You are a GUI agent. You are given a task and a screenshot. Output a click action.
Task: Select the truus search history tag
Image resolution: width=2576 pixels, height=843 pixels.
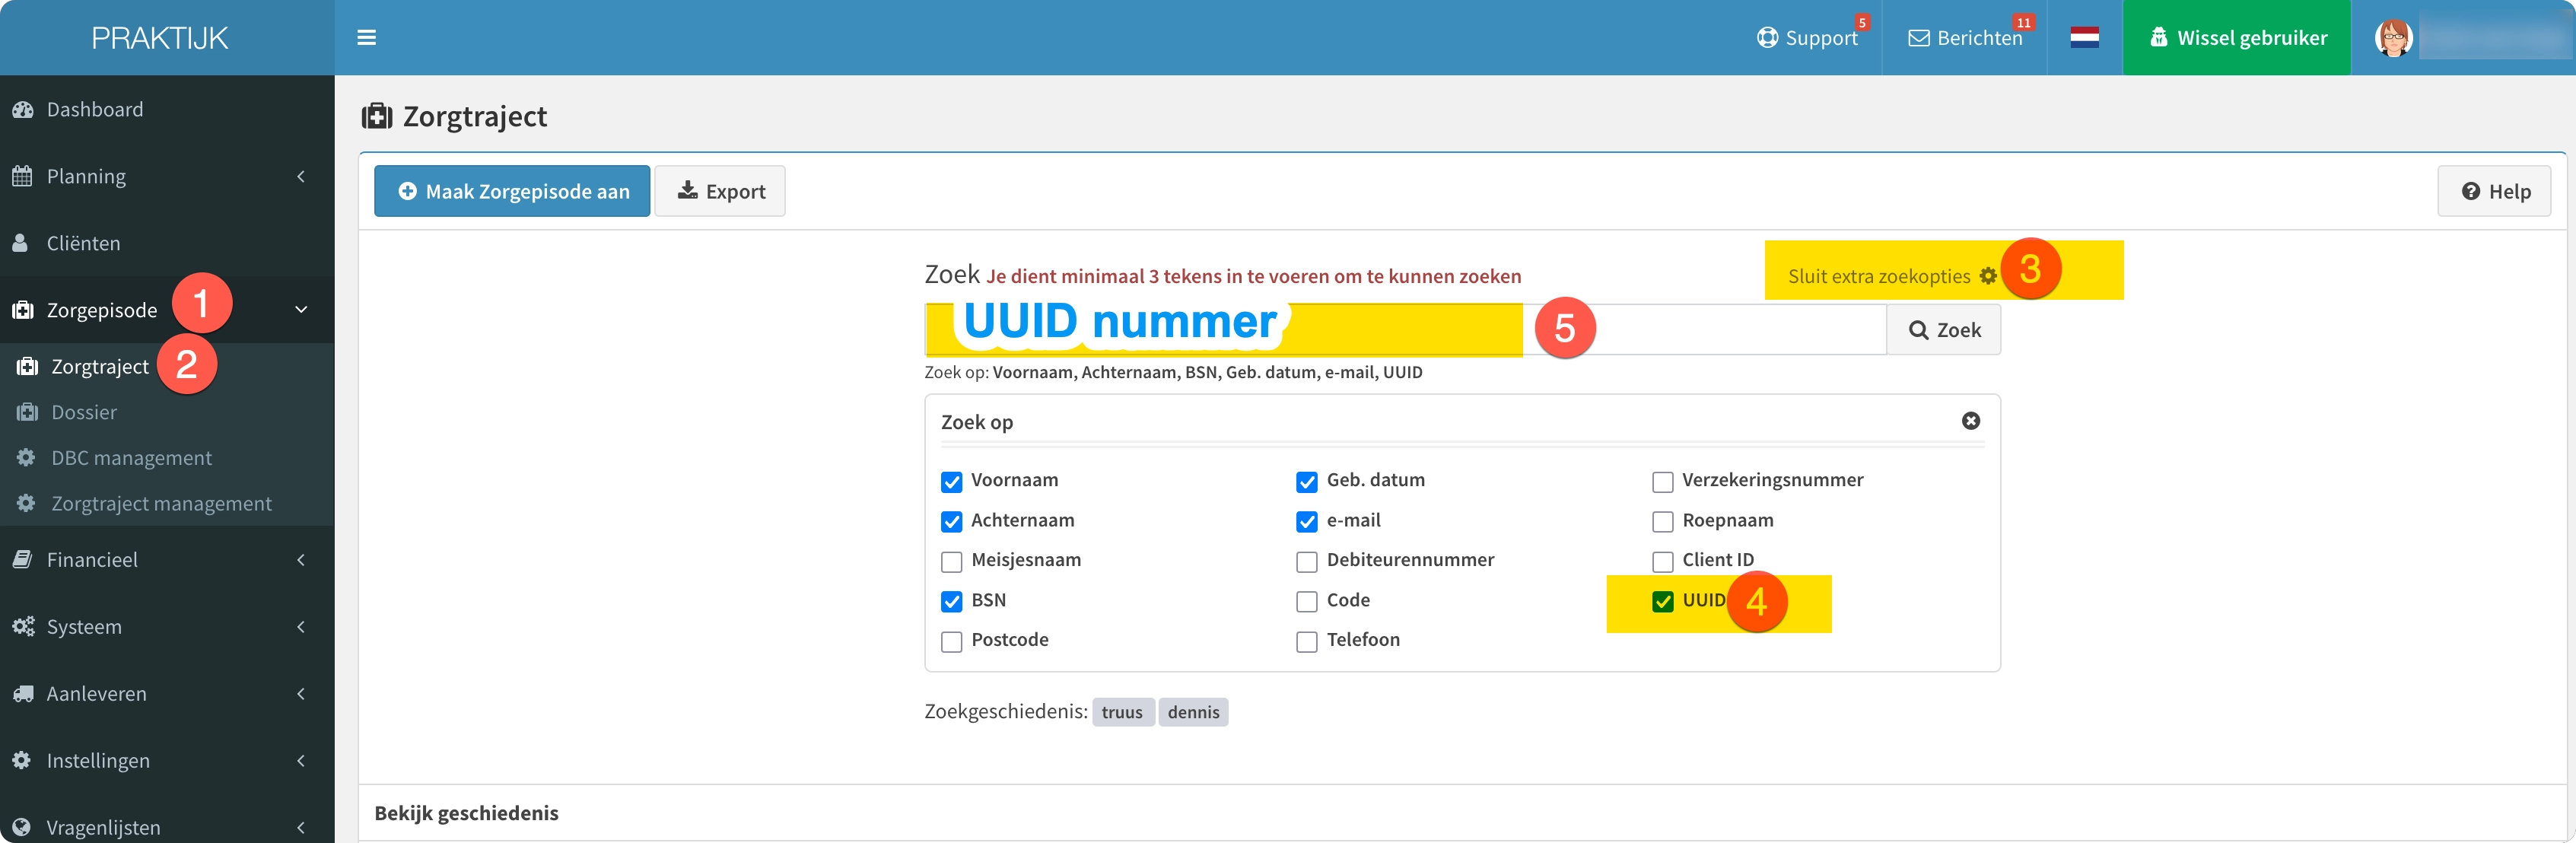[1122, 712]
